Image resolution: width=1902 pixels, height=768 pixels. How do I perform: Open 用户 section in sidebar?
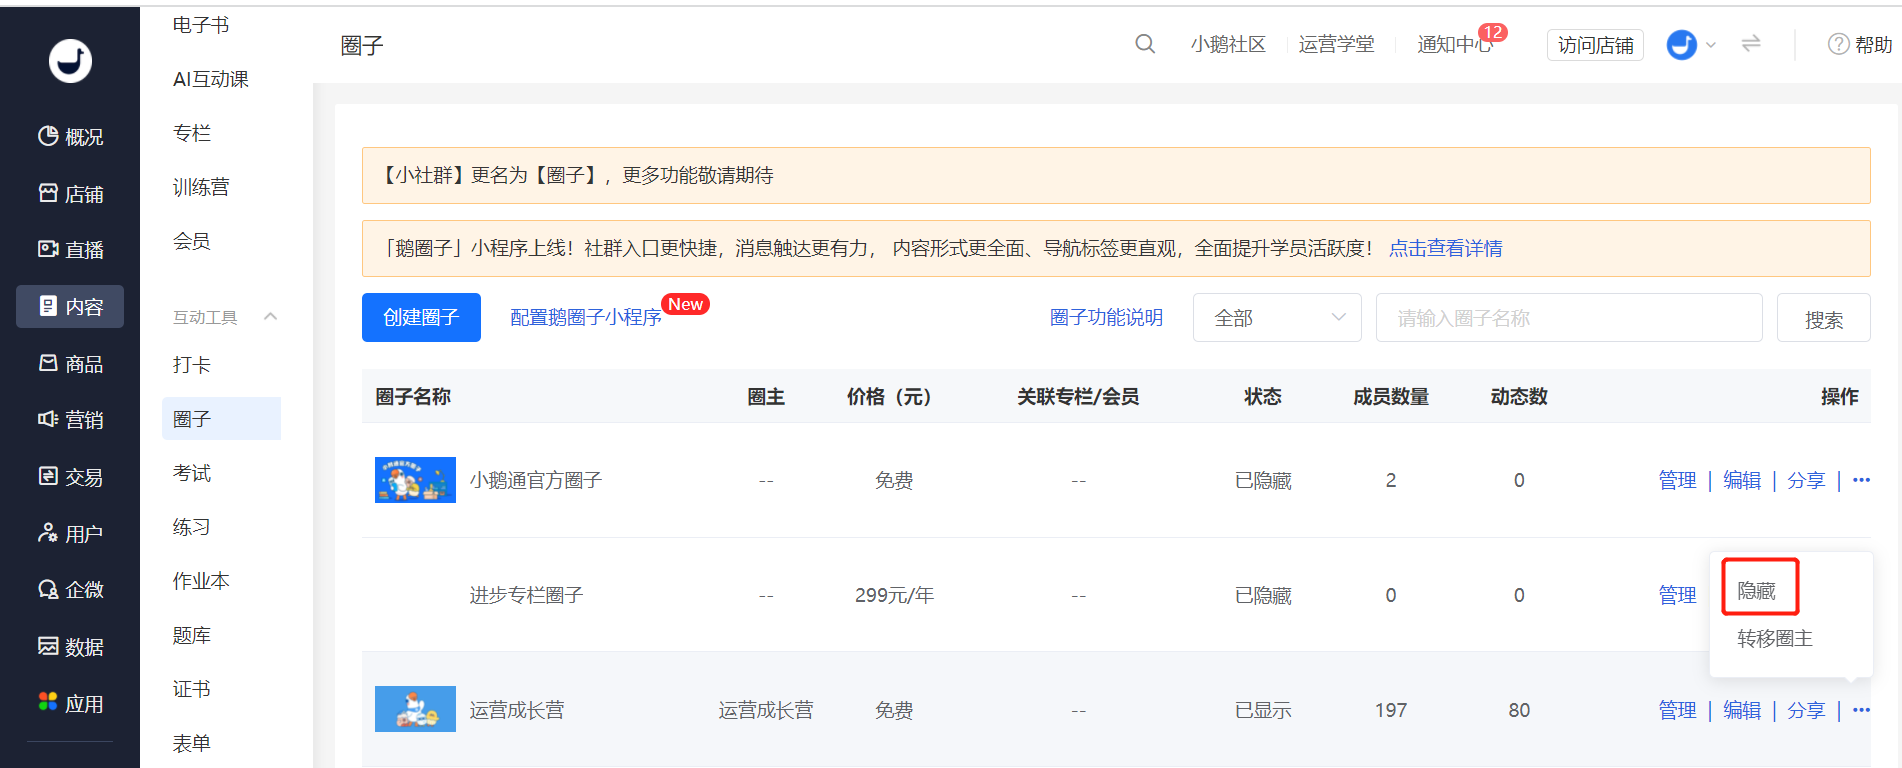pos(70,533)
